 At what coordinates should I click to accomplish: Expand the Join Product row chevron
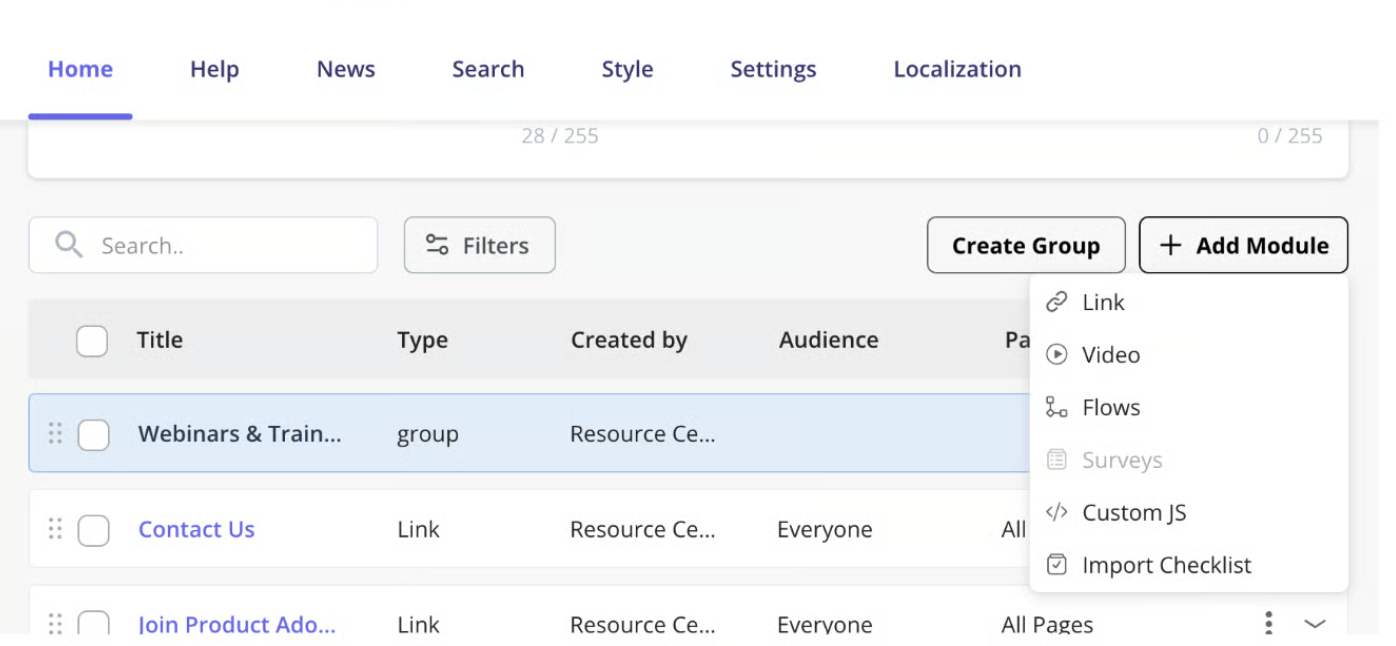tap(1315, 624)
